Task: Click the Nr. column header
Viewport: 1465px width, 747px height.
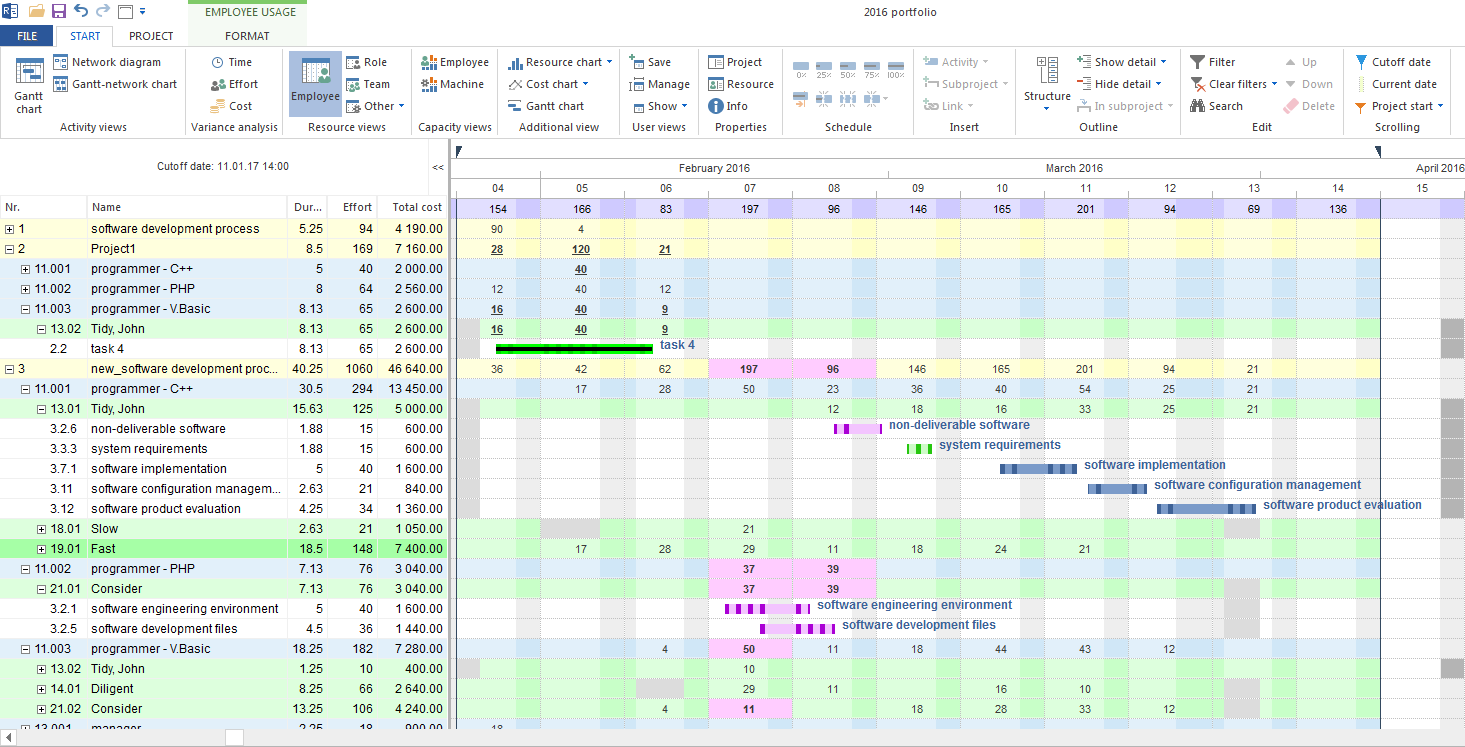Action: click(x=43, y=207)
